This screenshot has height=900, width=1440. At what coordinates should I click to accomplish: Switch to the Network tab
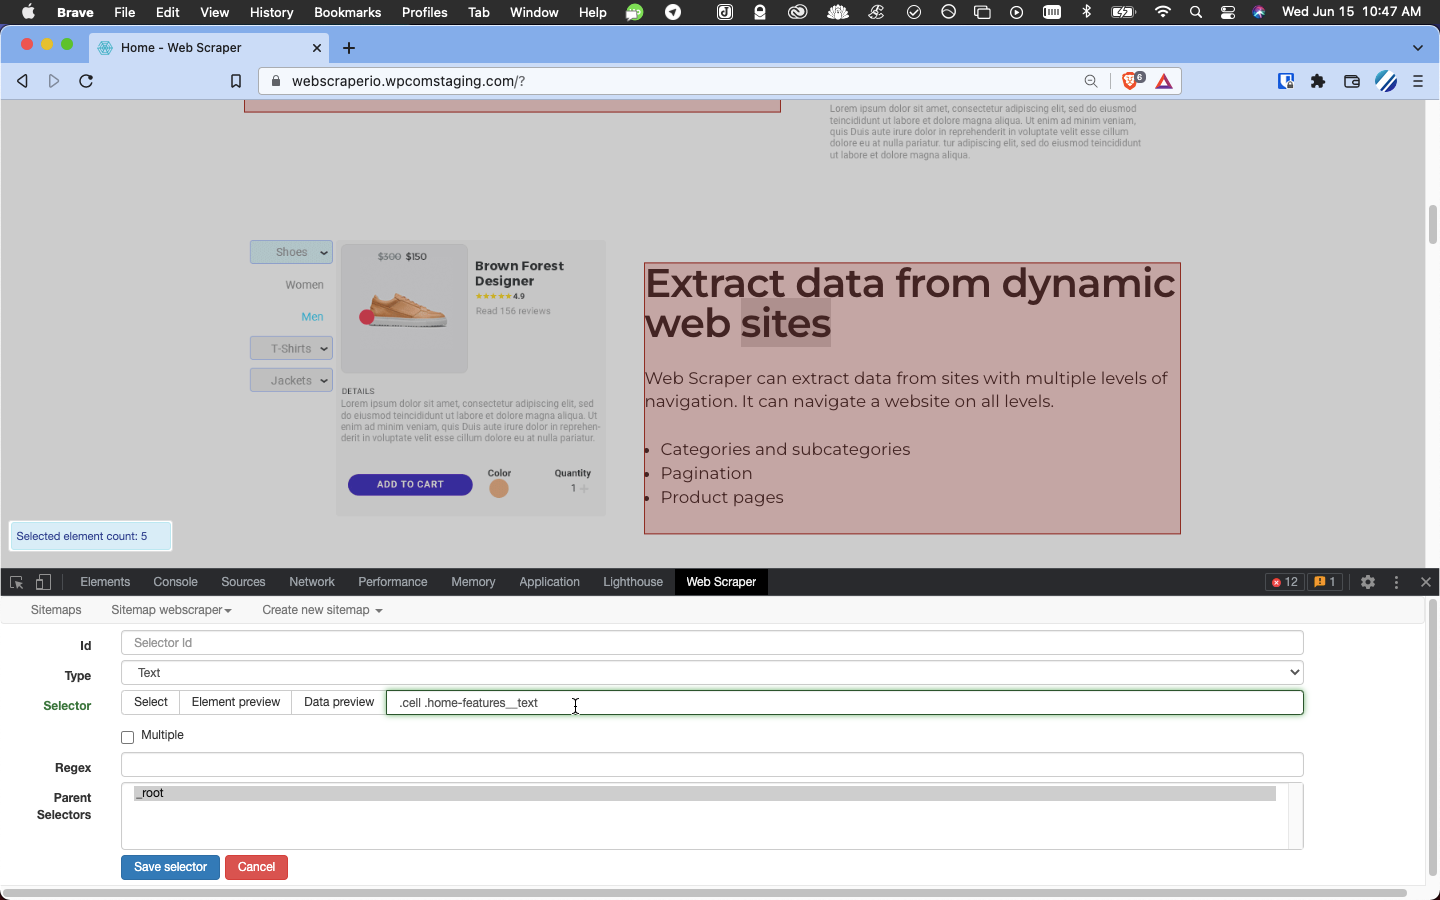point(312,582)
